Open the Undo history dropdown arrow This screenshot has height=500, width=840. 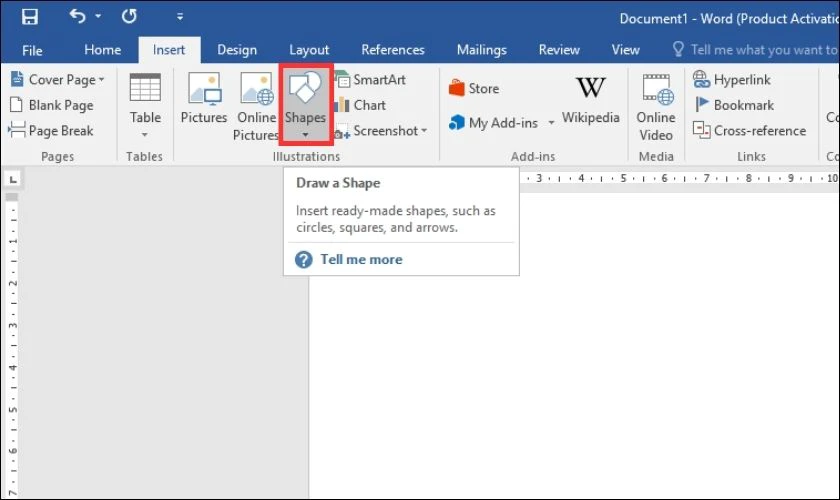coord(98,16)
